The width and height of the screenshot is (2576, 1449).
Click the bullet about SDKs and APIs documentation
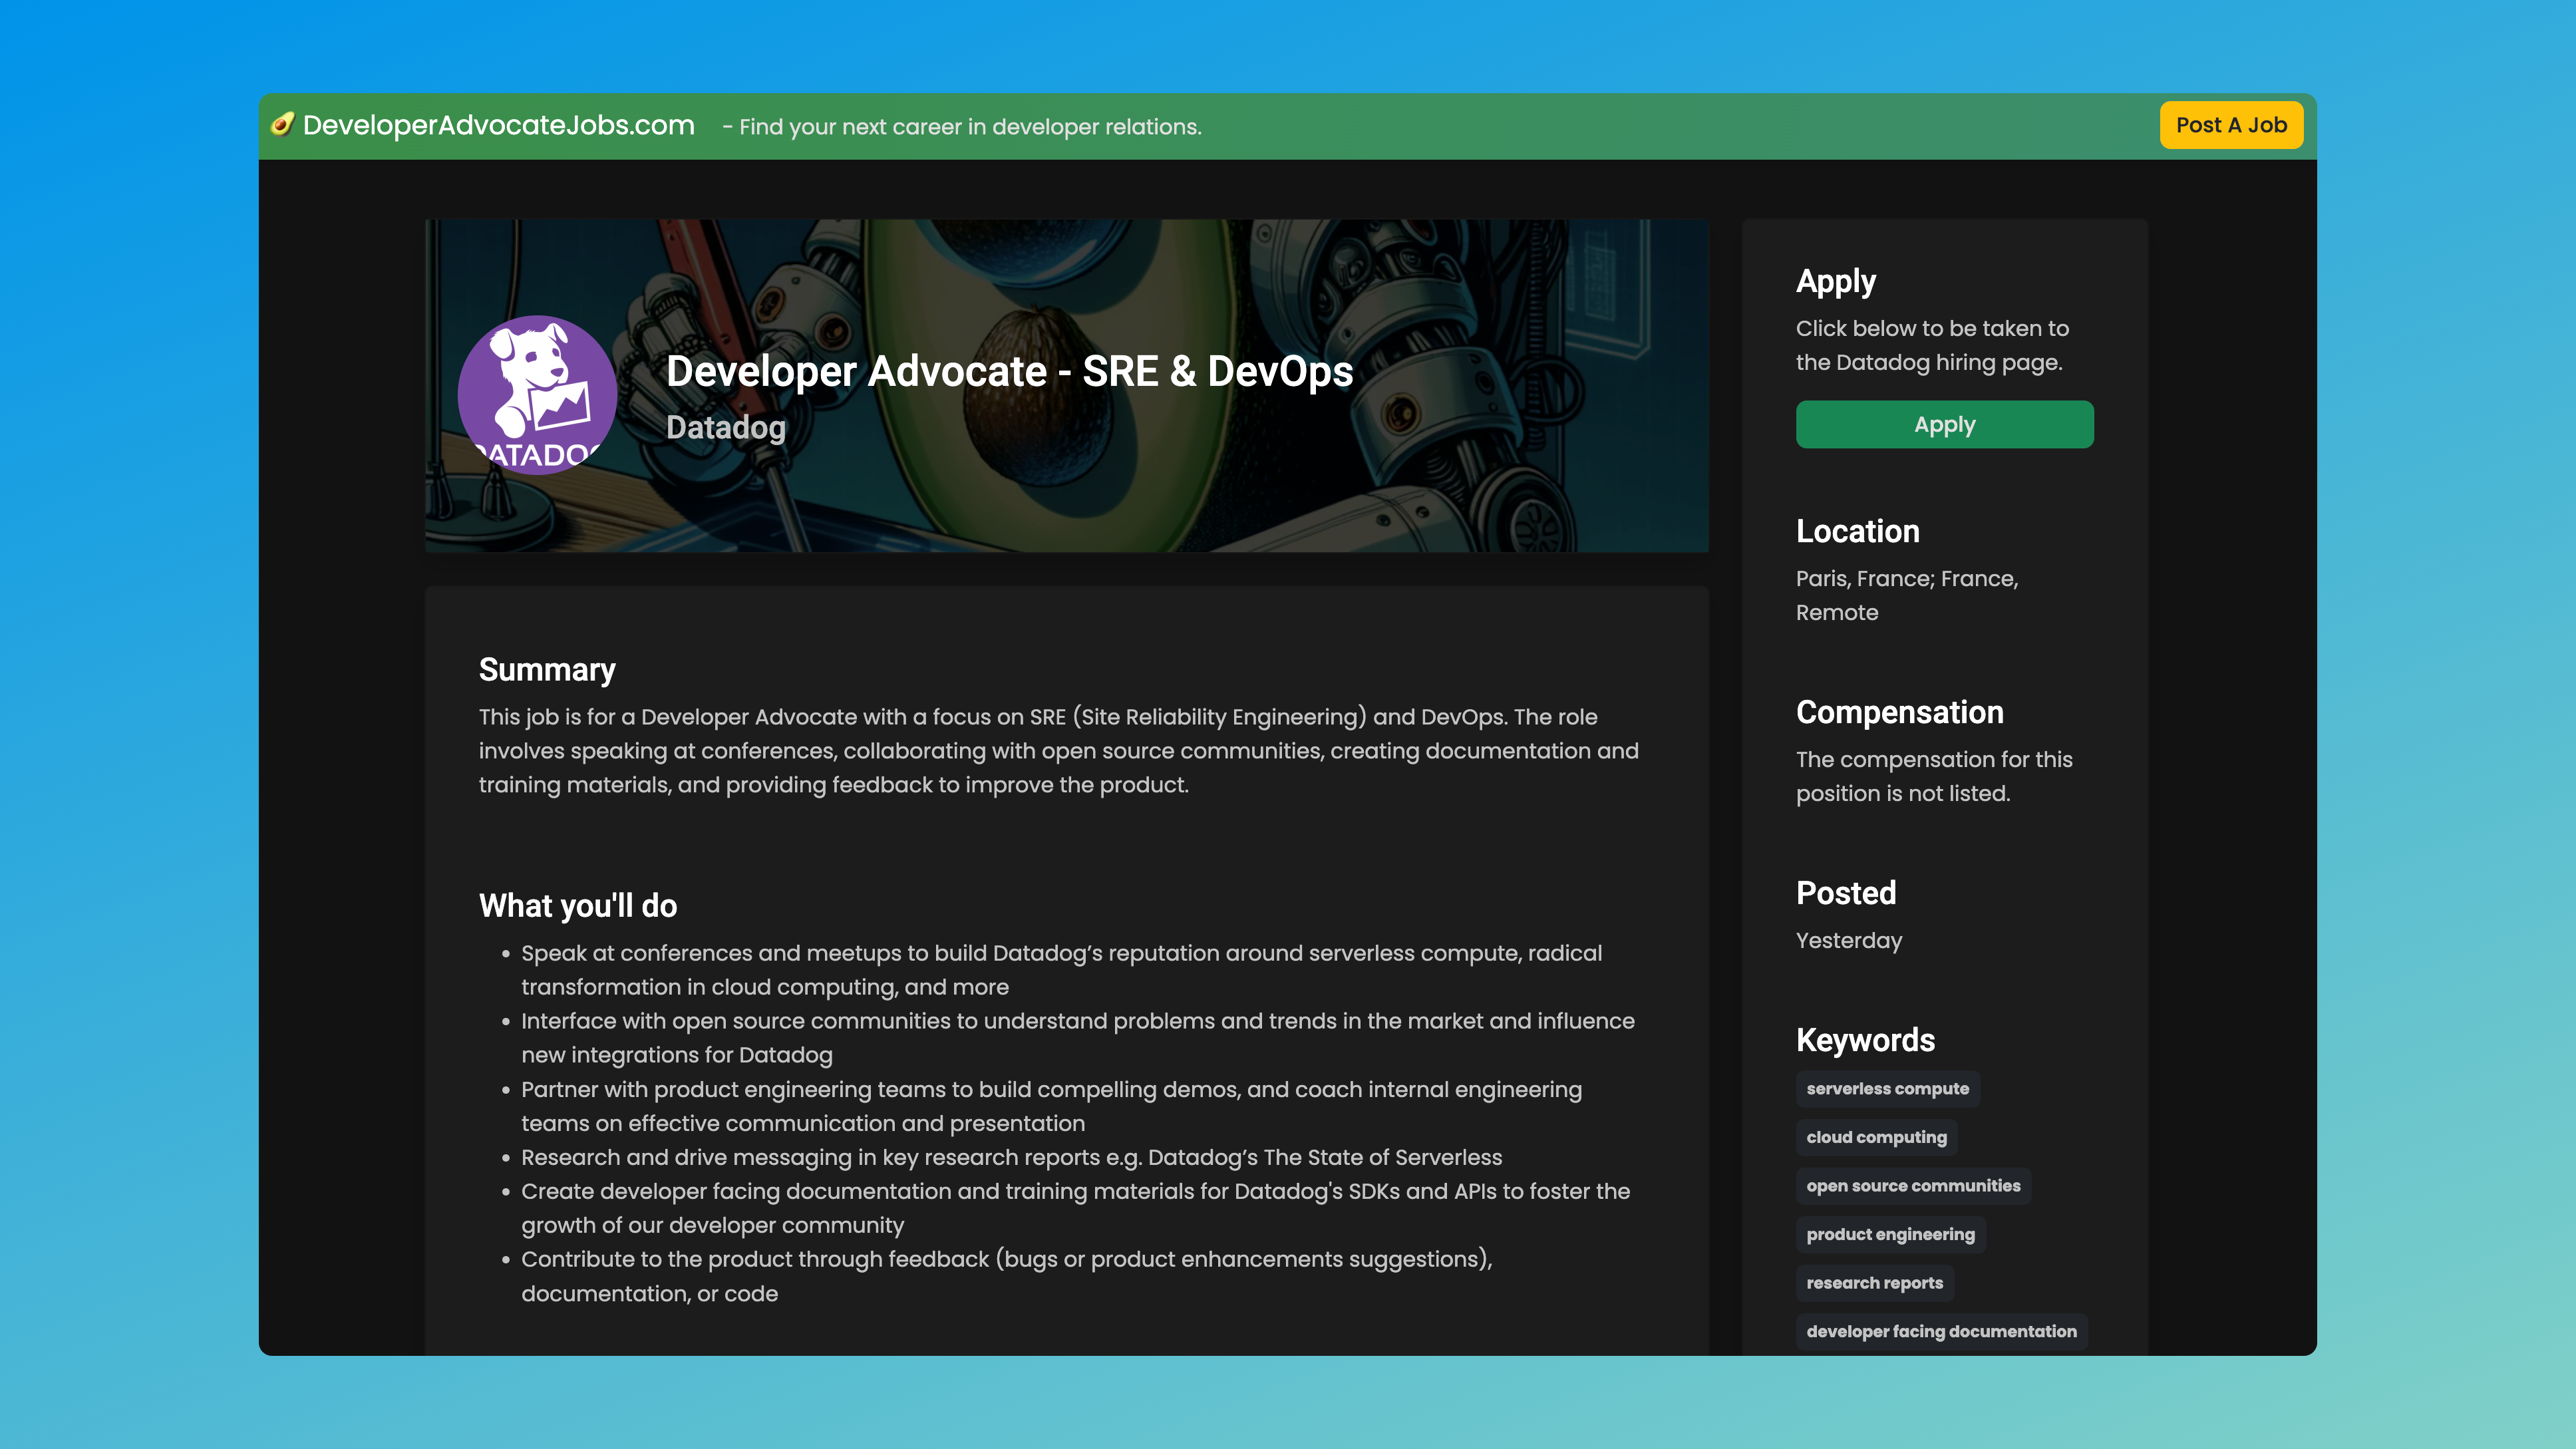point(1075,1208)
